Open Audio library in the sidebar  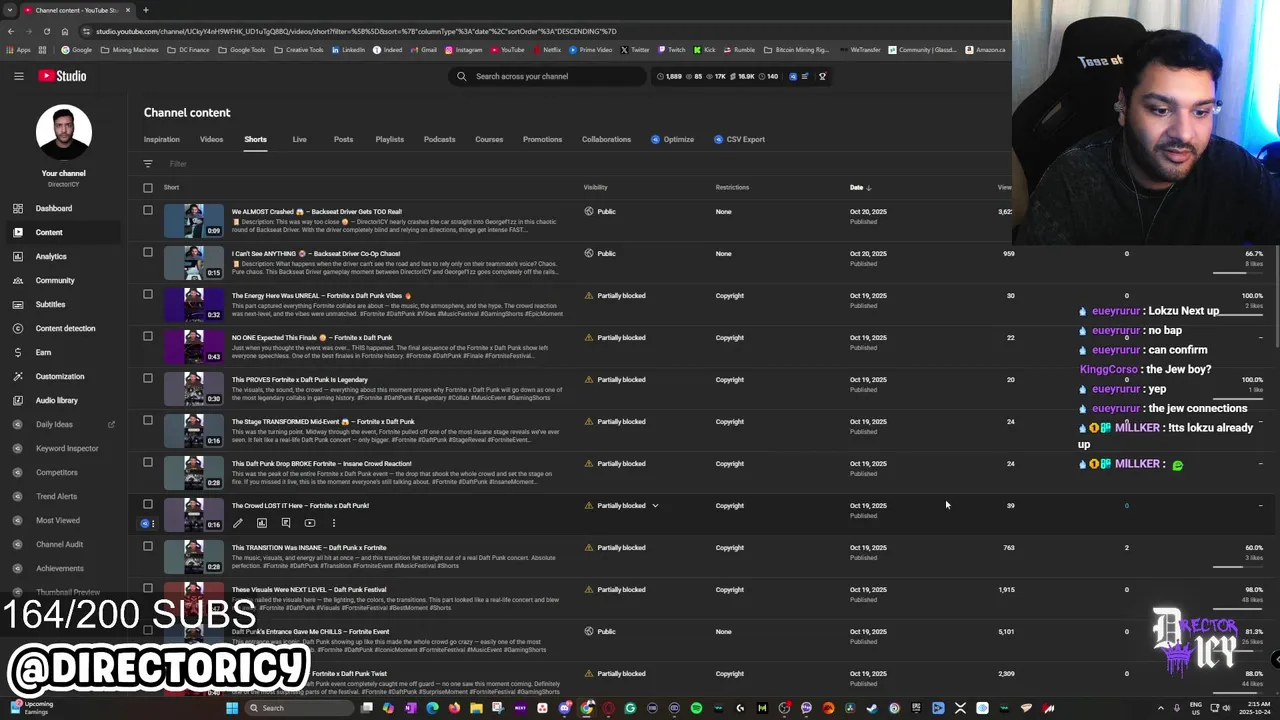coord(56,400)
